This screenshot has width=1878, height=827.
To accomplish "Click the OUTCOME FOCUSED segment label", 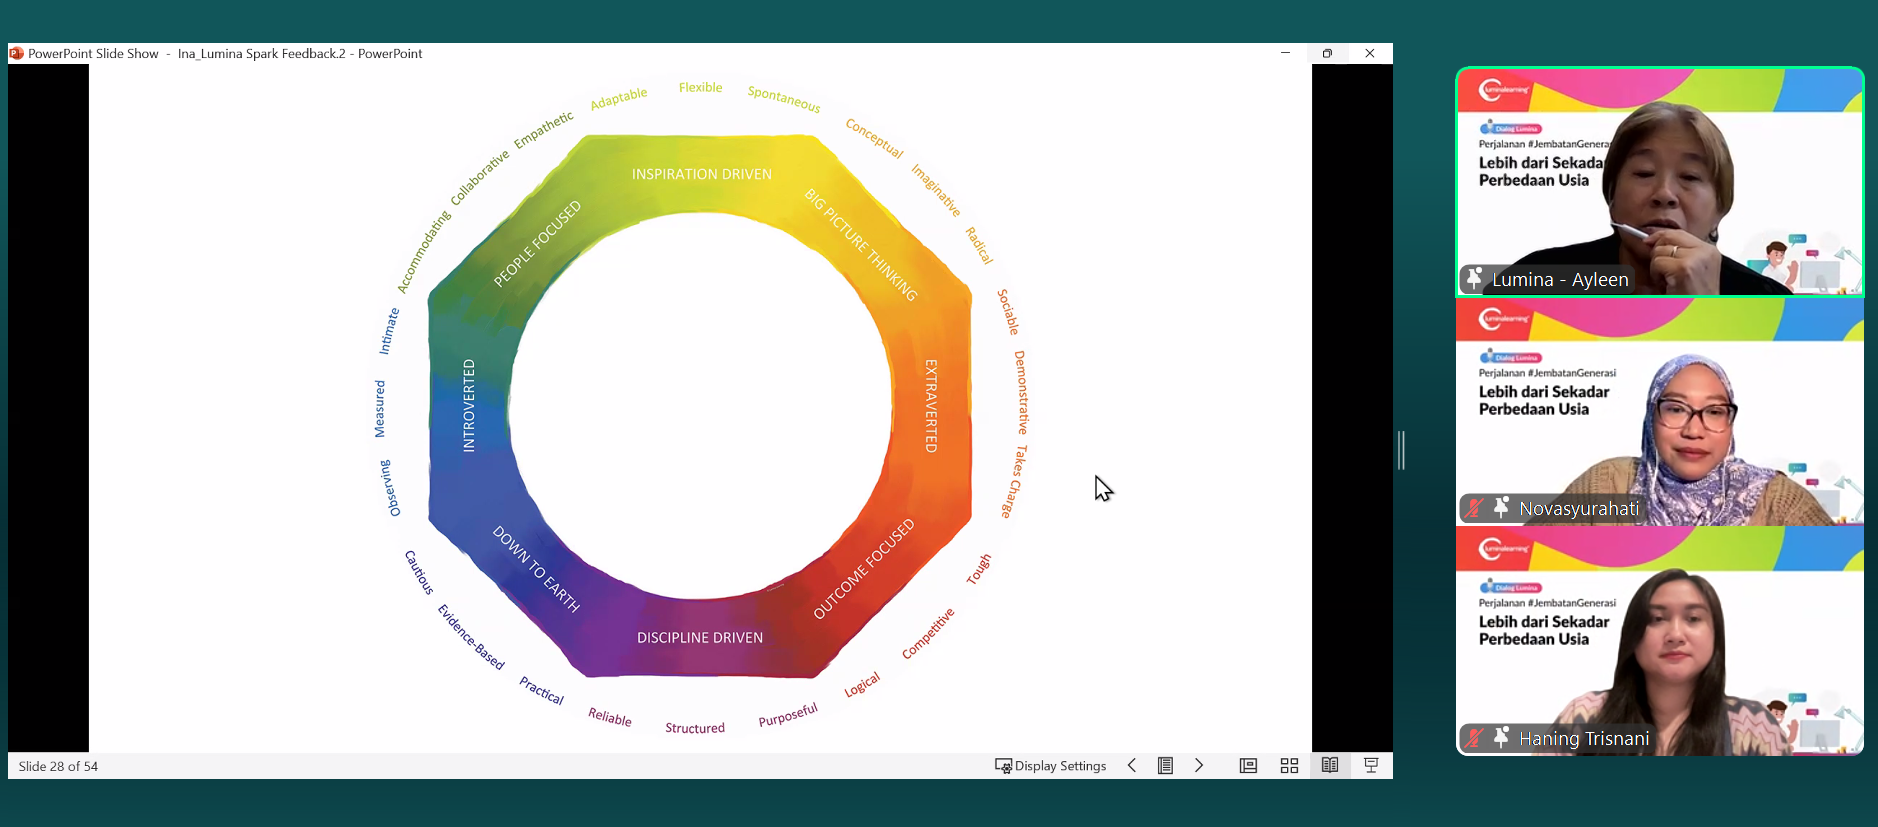I will point(863,569).
